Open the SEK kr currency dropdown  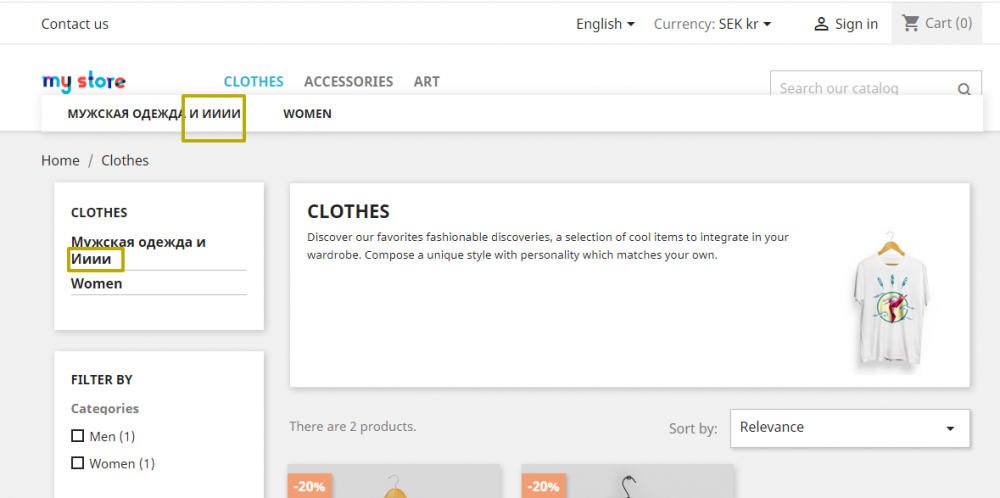[x=745, y=24]
